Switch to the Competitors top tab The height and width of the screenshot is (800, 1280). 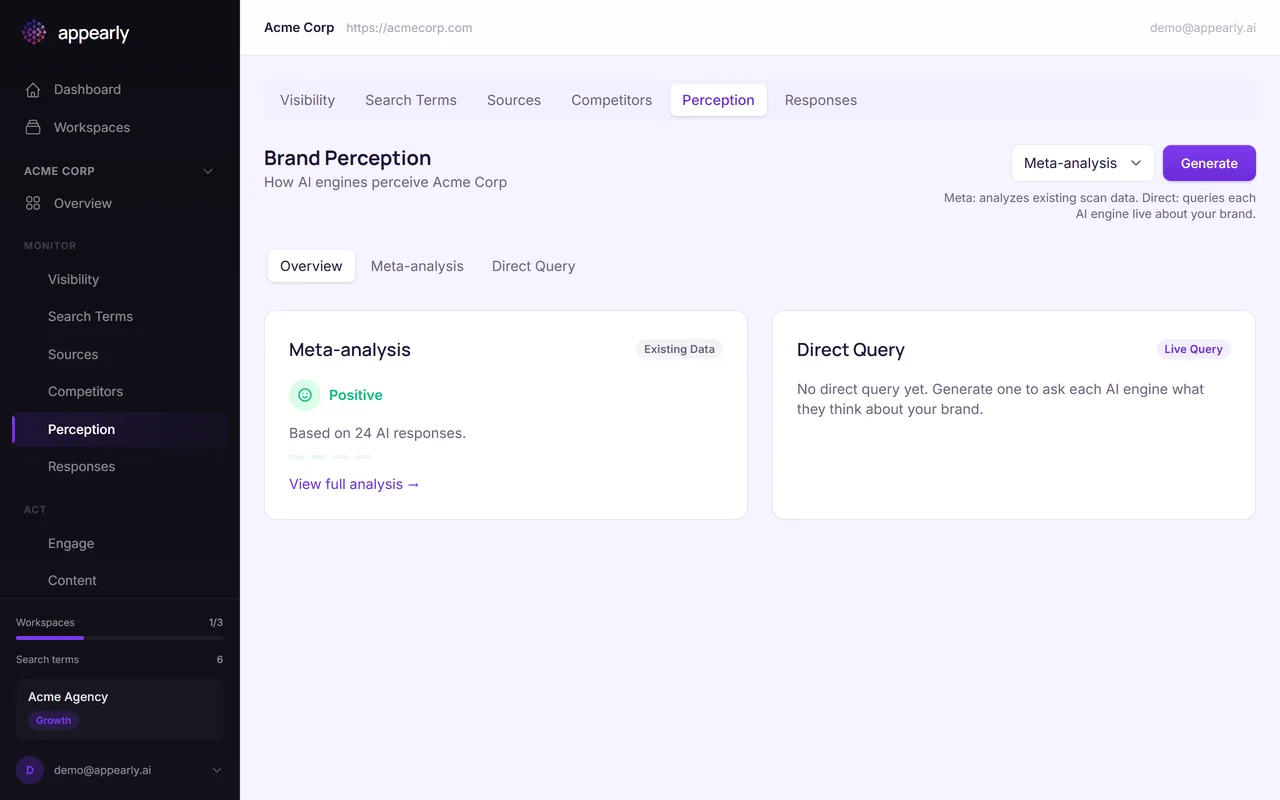point(611,100)
